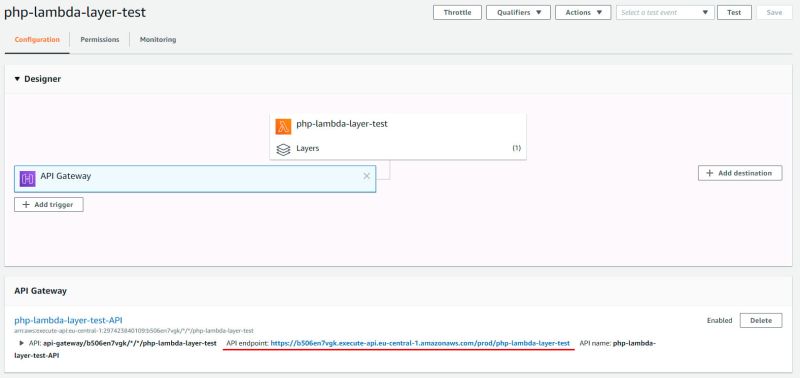The height and width of the screenshot is (378, 800).
Task: Click the orange Lambda function icon
Action: (x=283, y=126)
